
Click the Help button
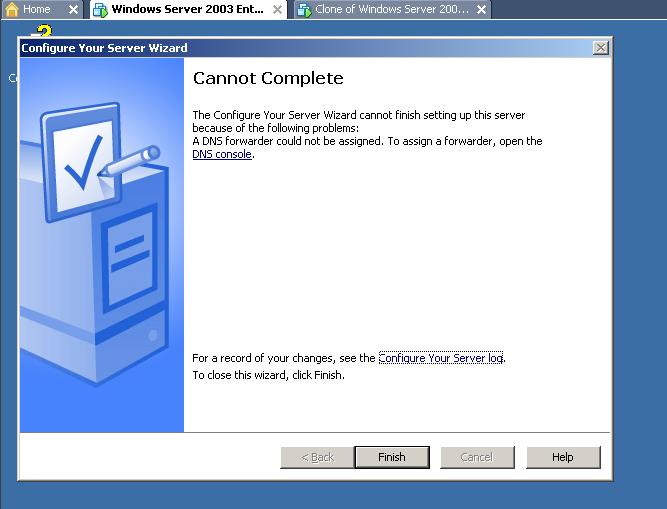(563, 457)
